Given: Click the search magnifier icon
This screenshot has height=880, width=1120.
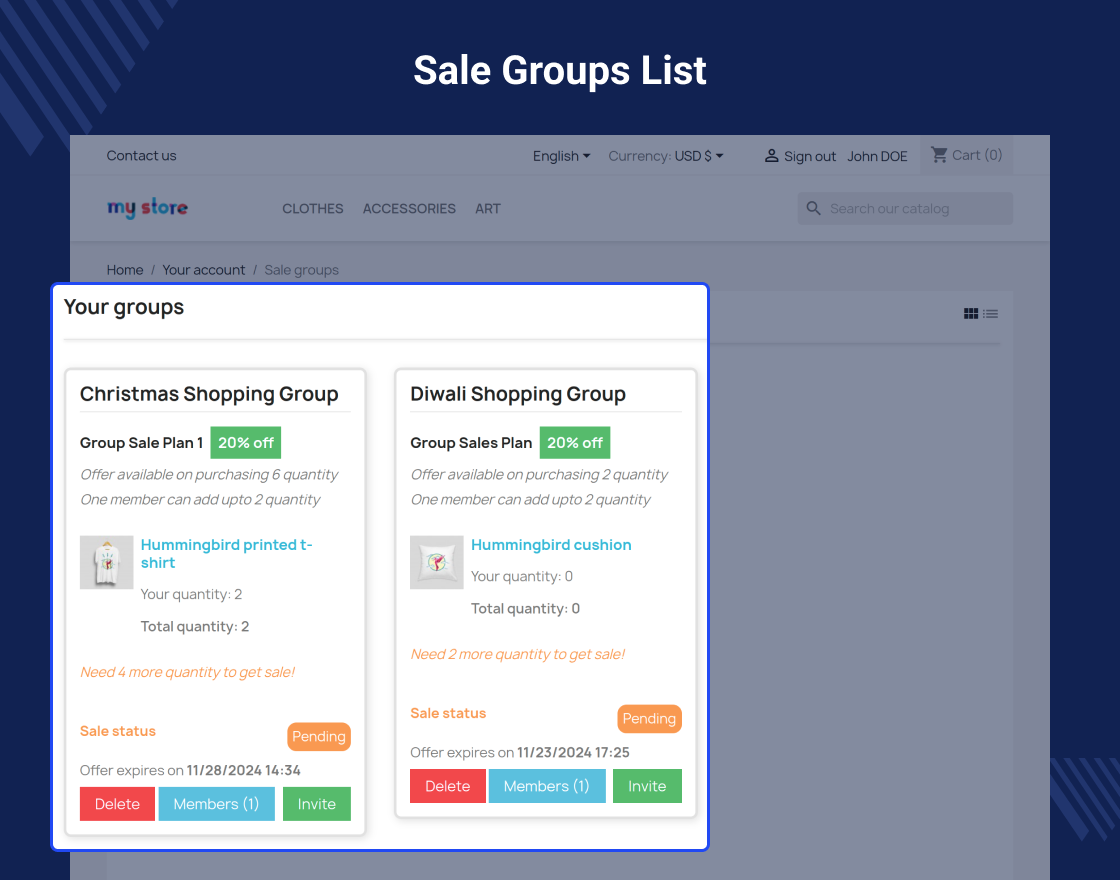Looking at the screenshot, I should pyautogui.click(x=814, y=209).
